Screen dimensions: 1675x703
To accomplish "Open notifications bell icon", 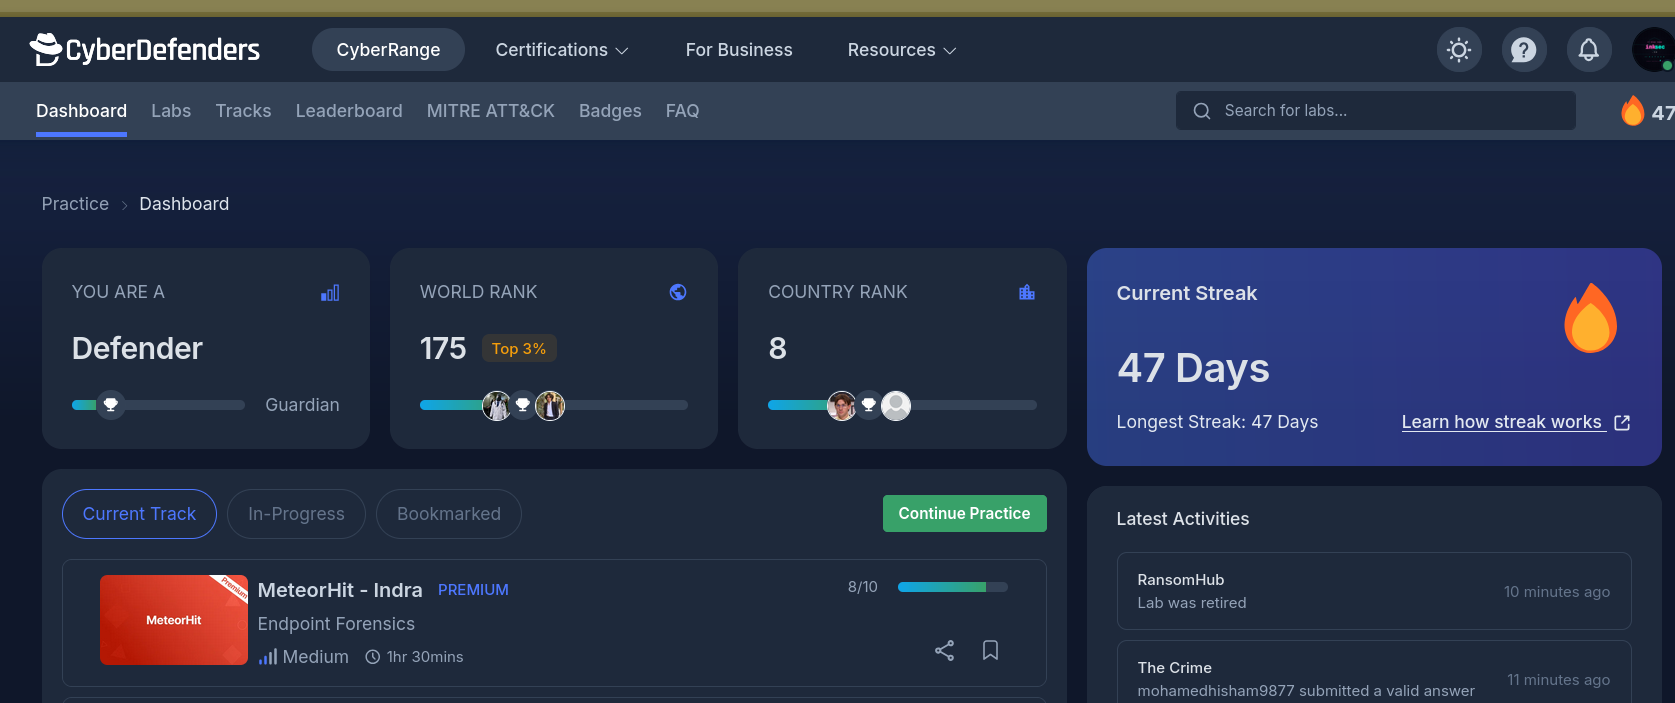I will [1588, 50].
